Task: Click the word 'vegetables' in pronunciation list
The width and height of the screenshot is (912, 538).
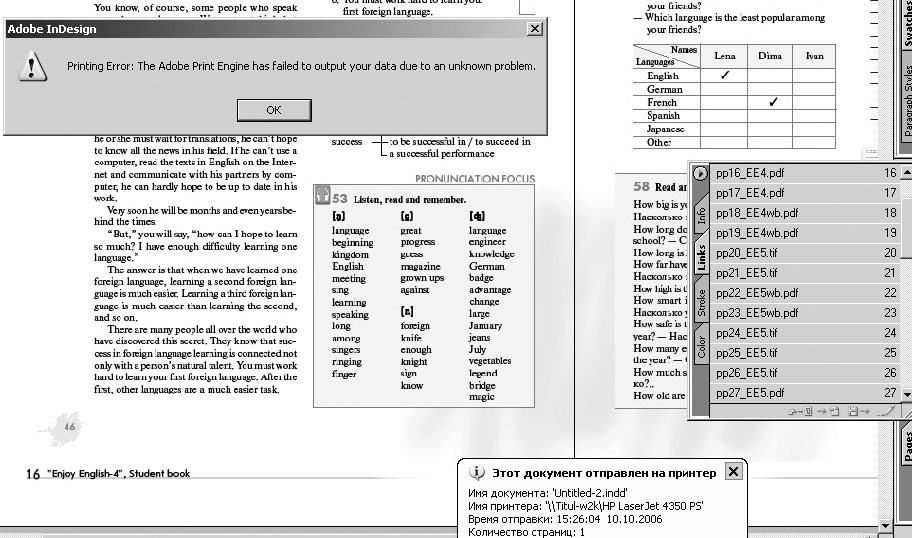Action: (x=490, y=361)
